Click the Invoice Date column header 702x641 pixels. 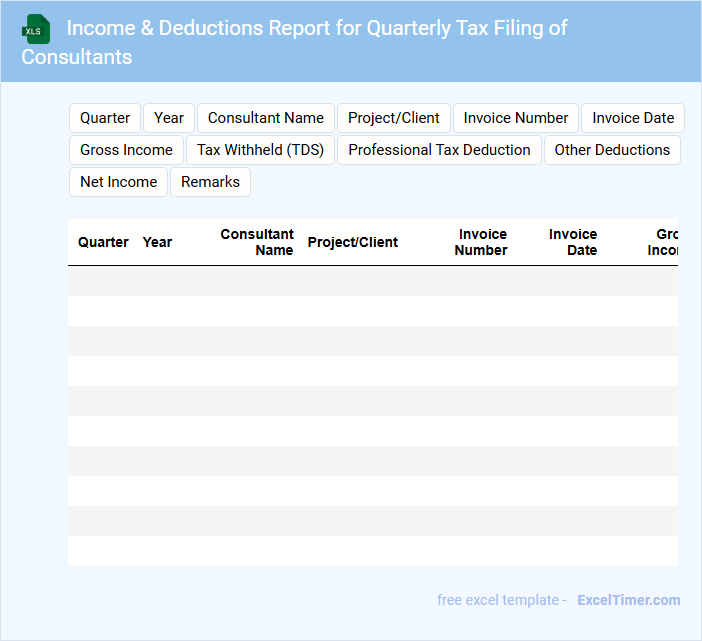pyautogui.click(x=573, y=242)
